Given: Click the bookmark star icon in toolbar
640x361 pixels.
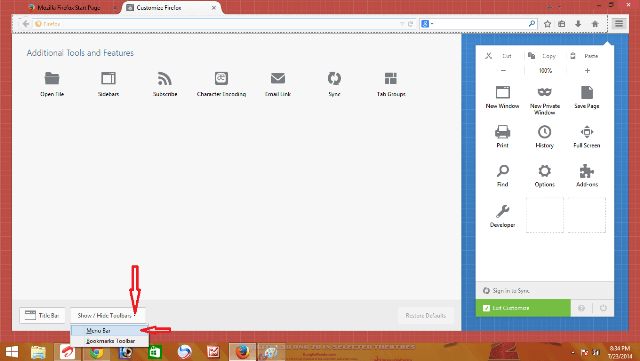Looking at the screenshot, I should (x=547, y=24).
